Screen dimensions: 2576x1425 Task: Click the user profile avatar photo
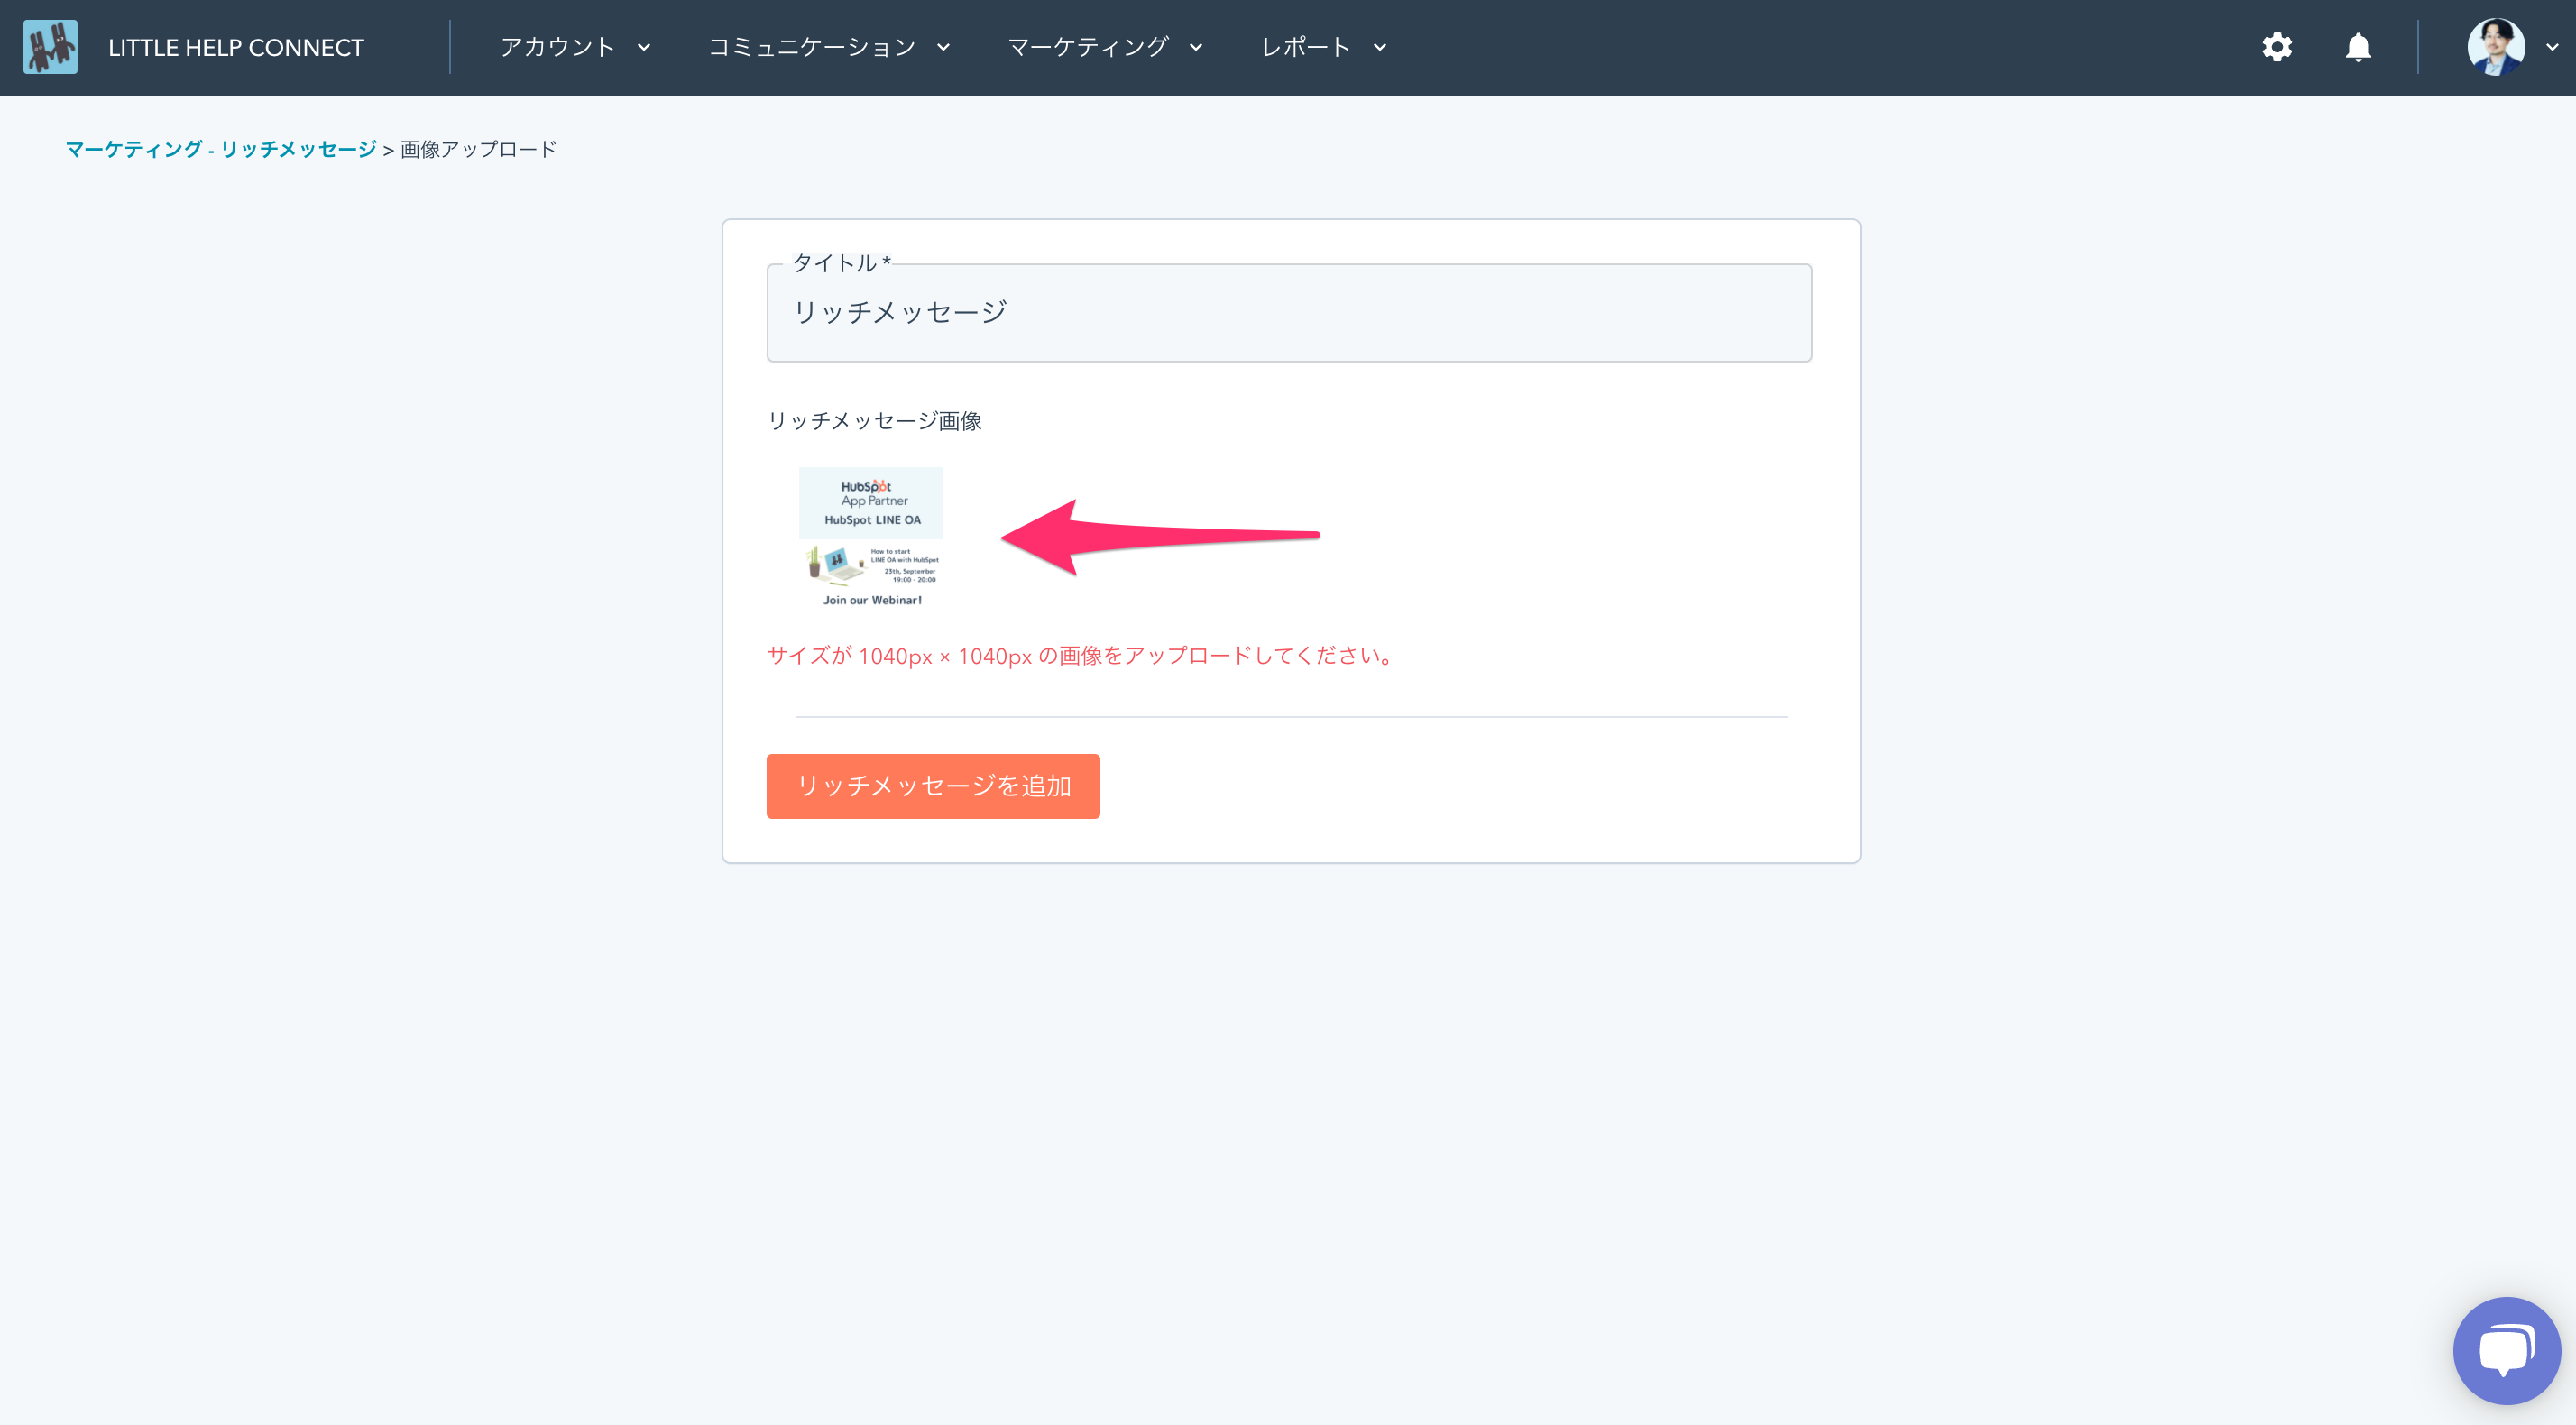2495,47
